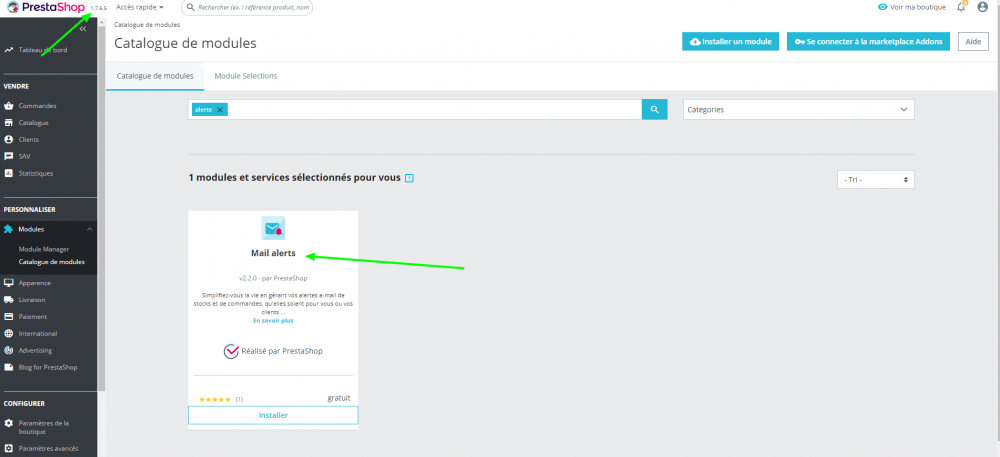This screenshot has width=1000, height=457.
Task: Click Installer for Mail alerts
Action: (273, 415)
